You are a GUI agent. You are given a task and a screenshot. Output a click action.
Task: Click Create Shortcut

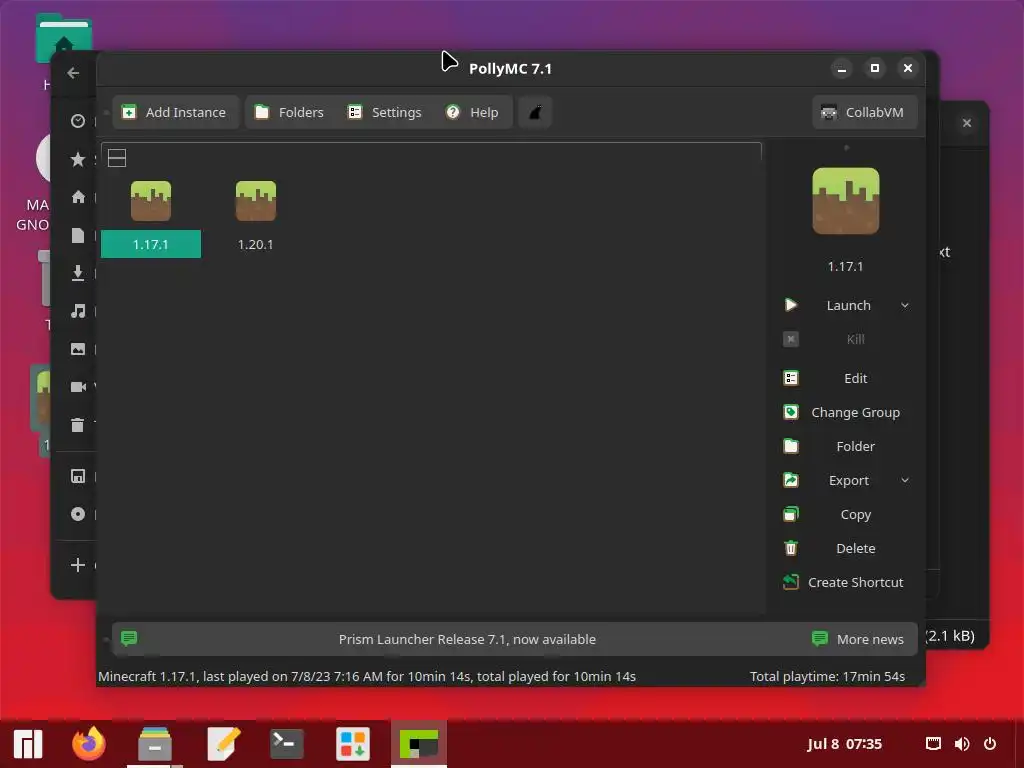click(x=846, y=583)
